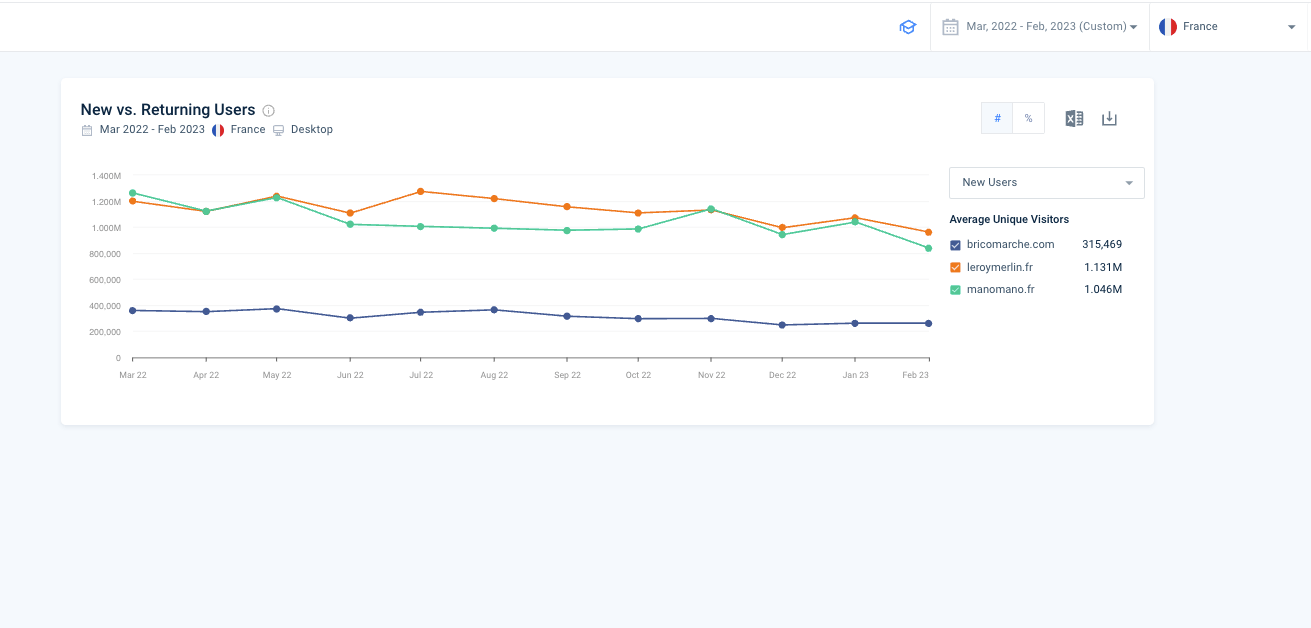Click the green Nov 22 data point

tap(711, 209)
